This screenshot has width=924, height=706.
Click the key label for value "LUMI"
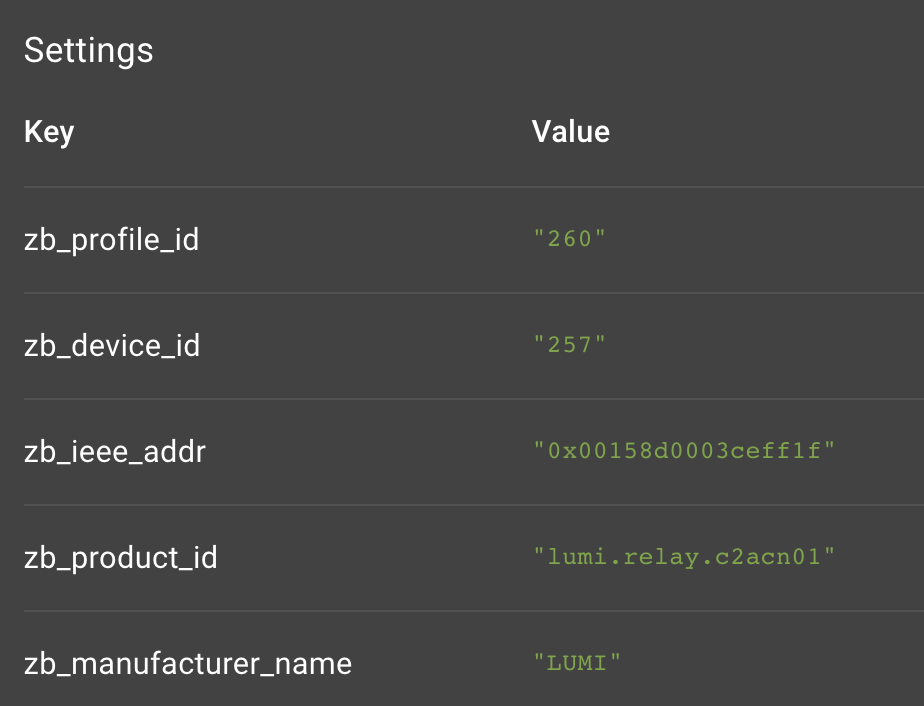tap(188, 663)
